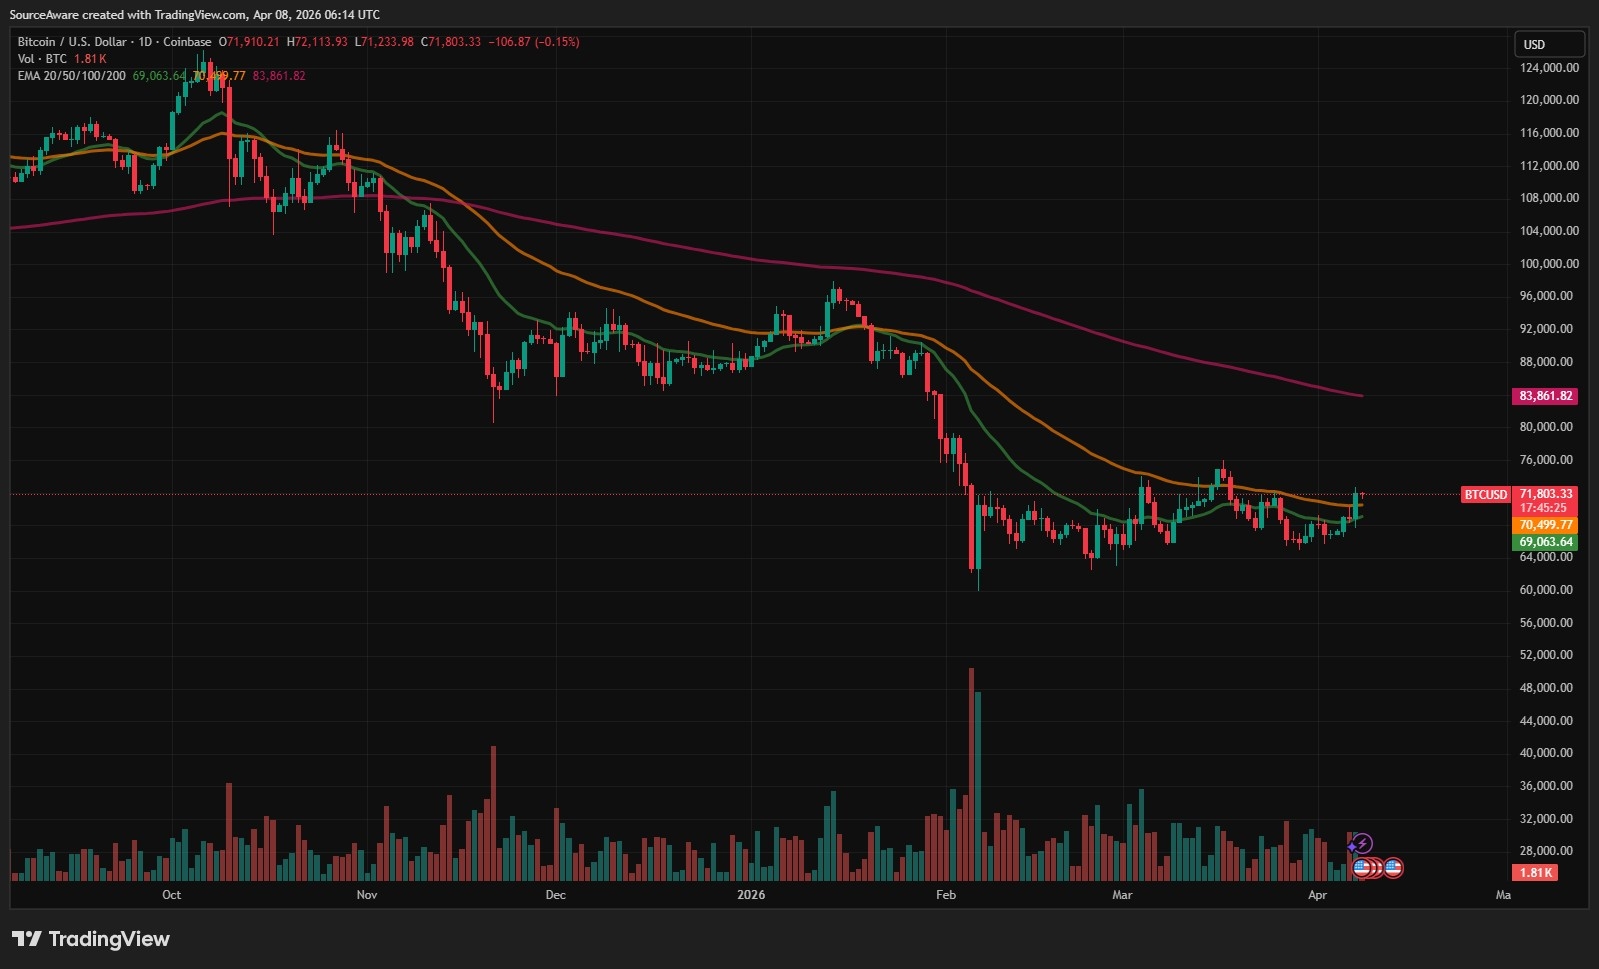Click the Feb label on the time axis
1599x969 pixels.
[945, 895]
